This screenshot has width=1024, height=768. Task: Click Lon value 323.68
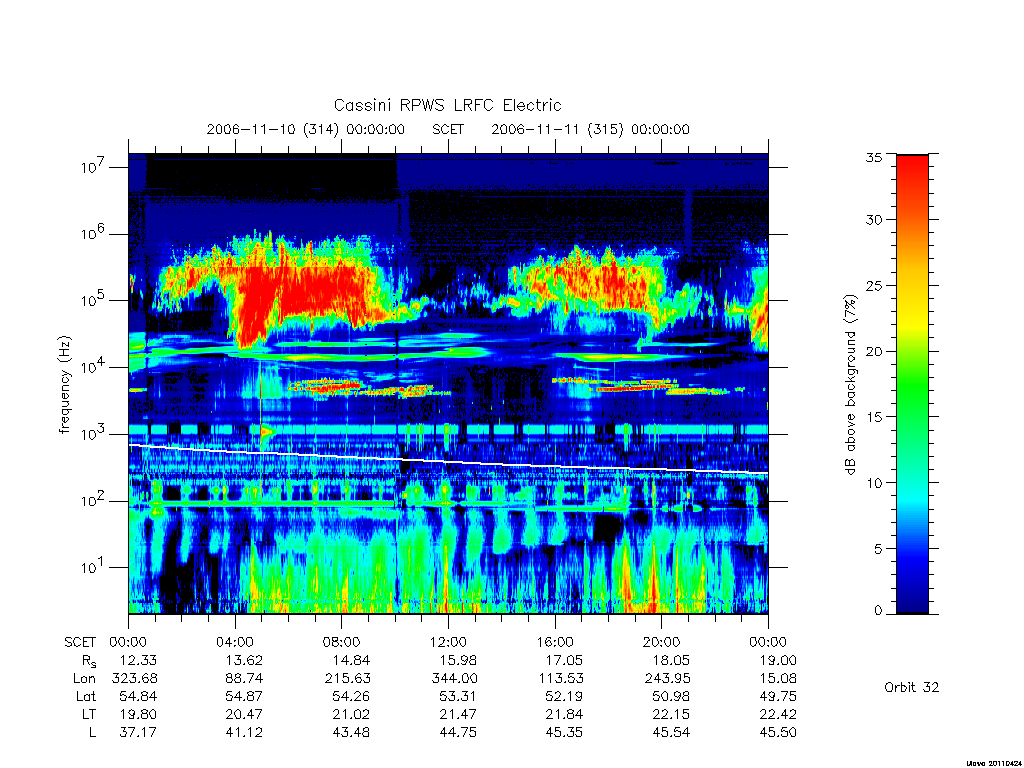135,679
